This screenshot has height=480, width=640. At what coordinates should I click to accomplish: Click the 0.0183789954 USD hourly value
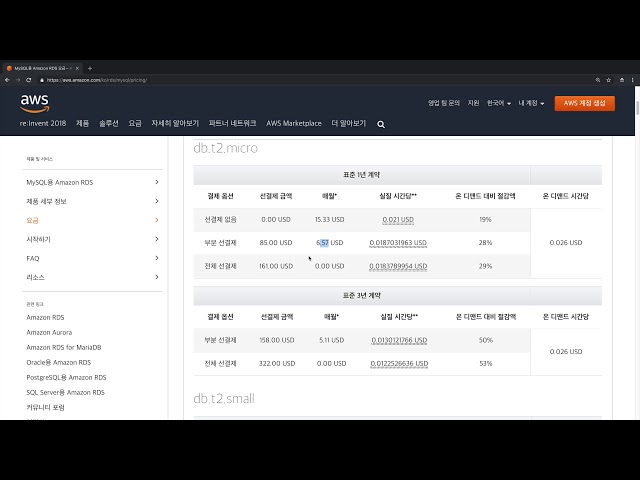[398, 266]
